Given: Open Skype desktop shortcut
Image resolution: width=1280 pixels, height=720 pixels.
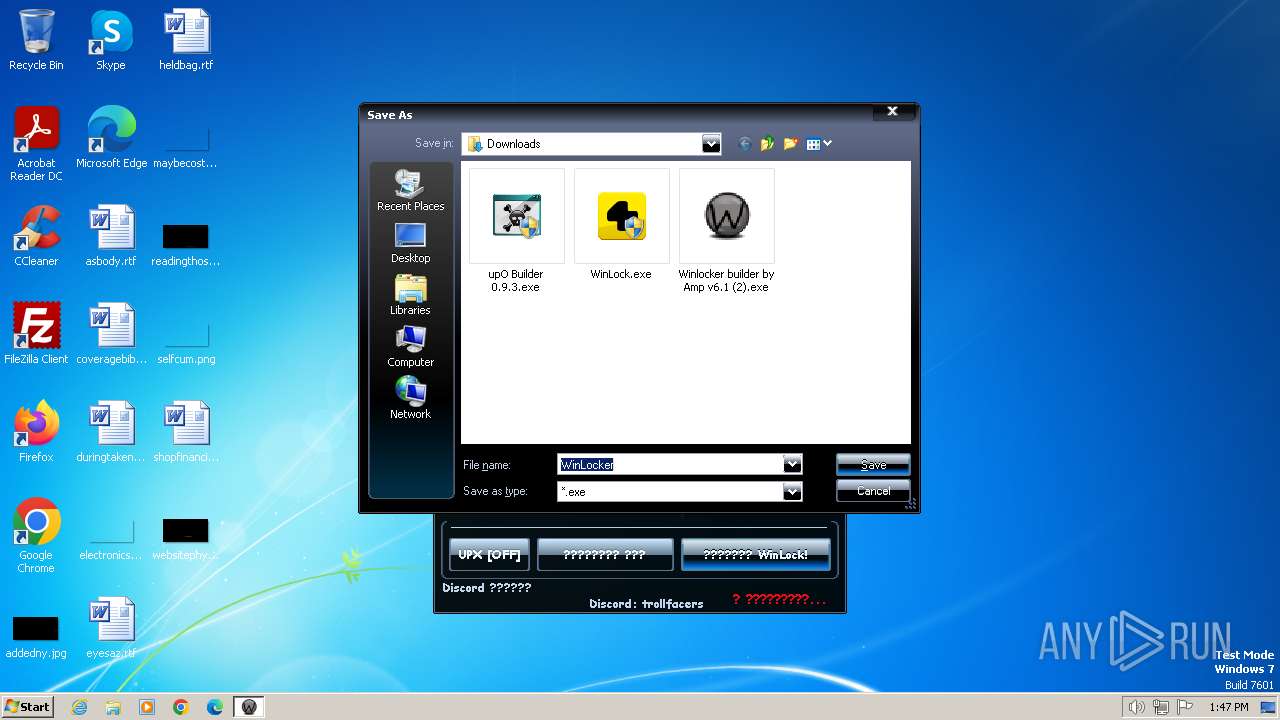Looking at the screenshot, I should 110,40.
